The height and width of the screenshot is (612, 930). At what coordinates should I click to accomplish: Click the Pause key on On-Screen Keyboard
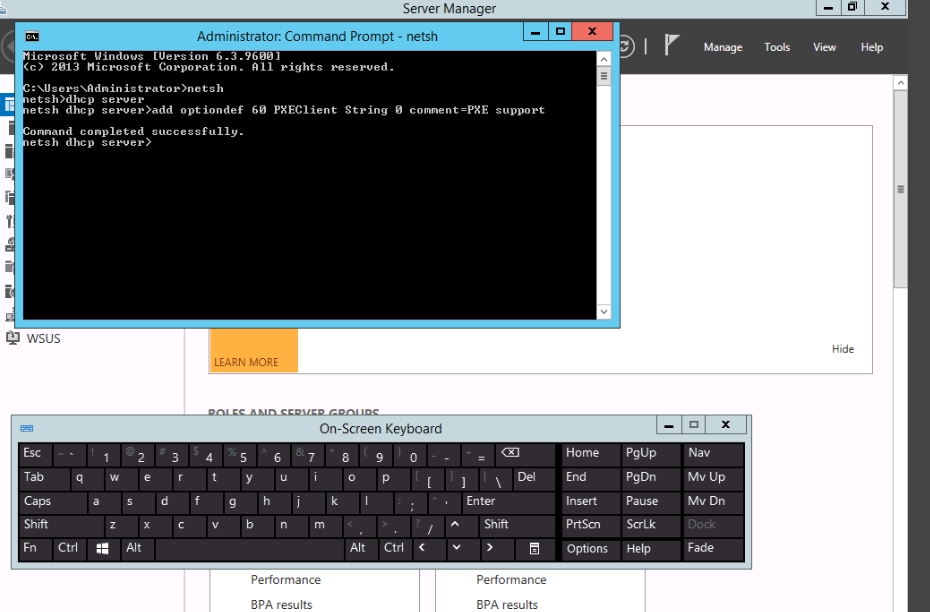(651, 502)
